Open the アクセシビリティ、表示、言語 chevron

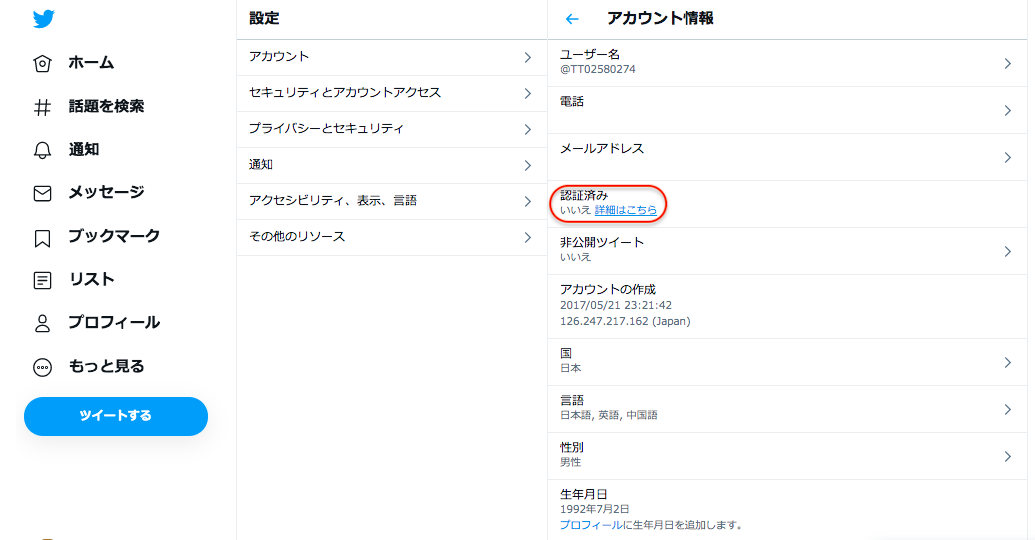(x=527, y=201)
